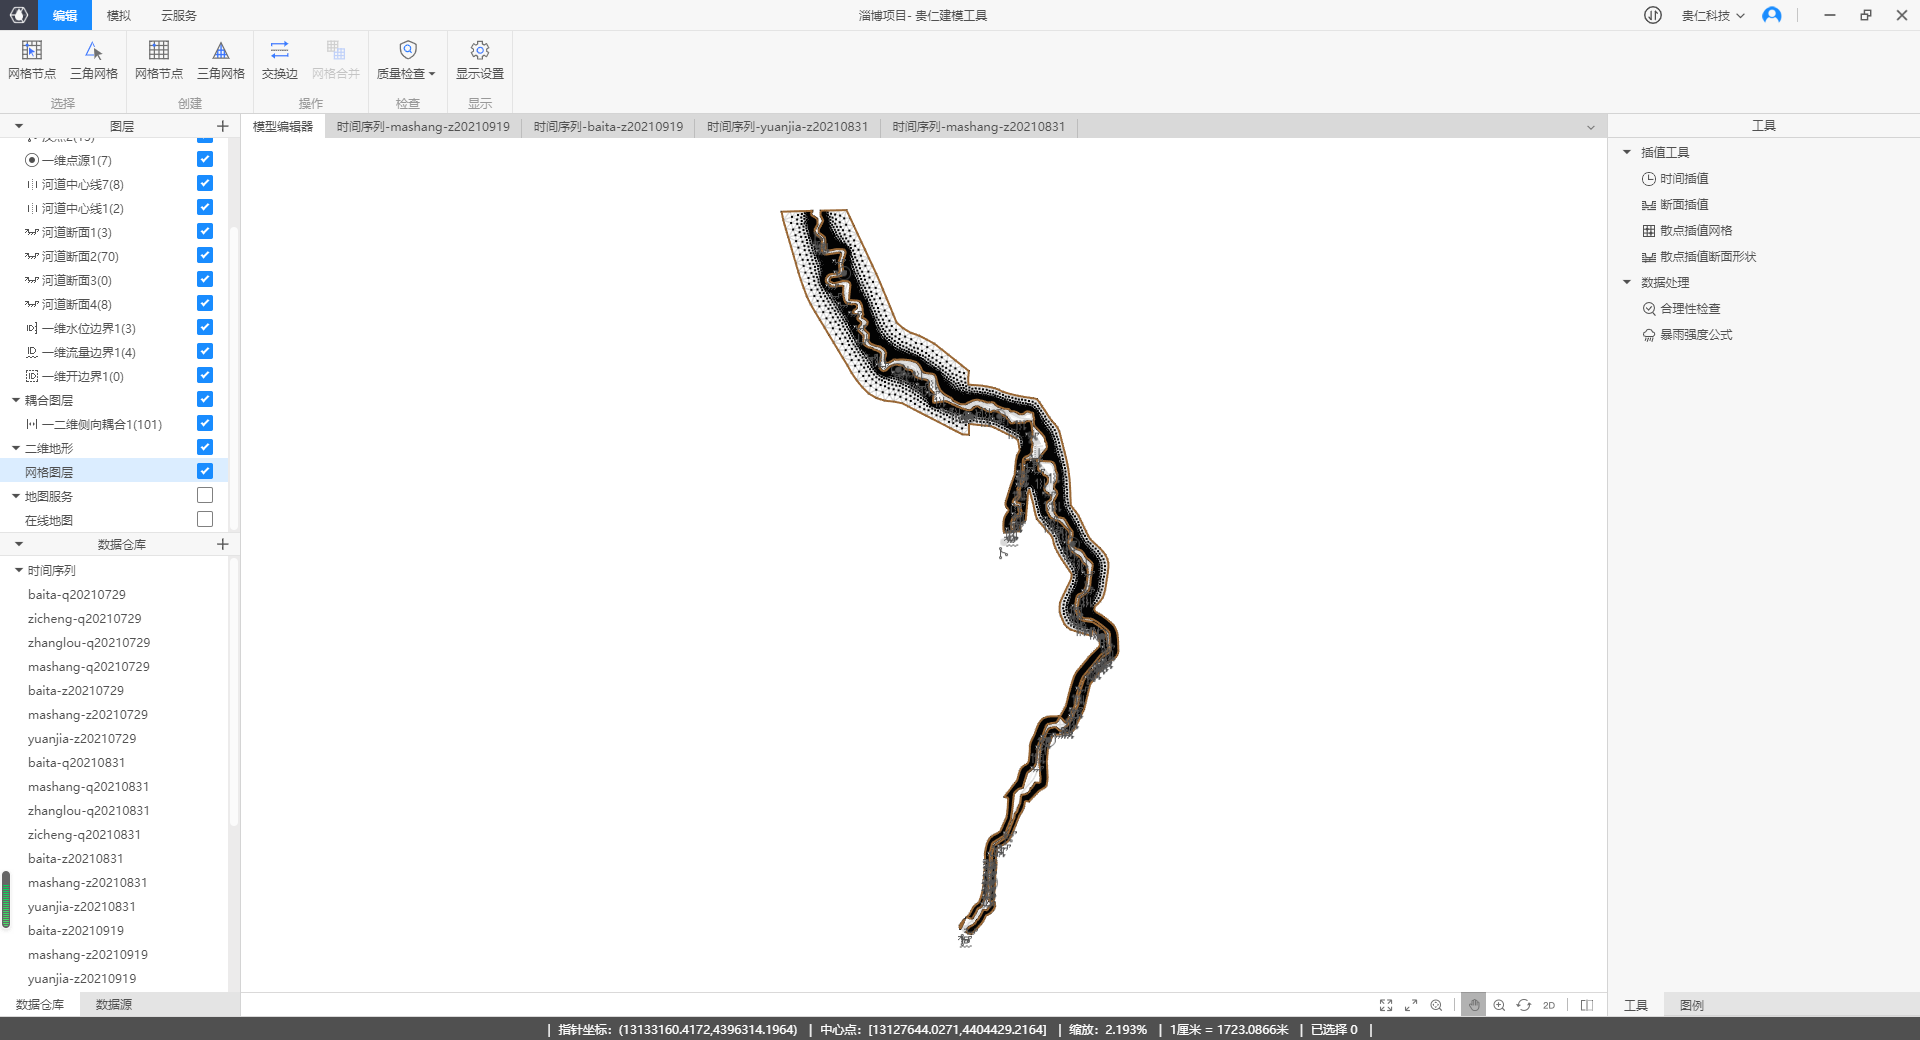Toggle split view compare icon
This screenshot has height=1040, width=1920.
(x=1586, y=1005)
